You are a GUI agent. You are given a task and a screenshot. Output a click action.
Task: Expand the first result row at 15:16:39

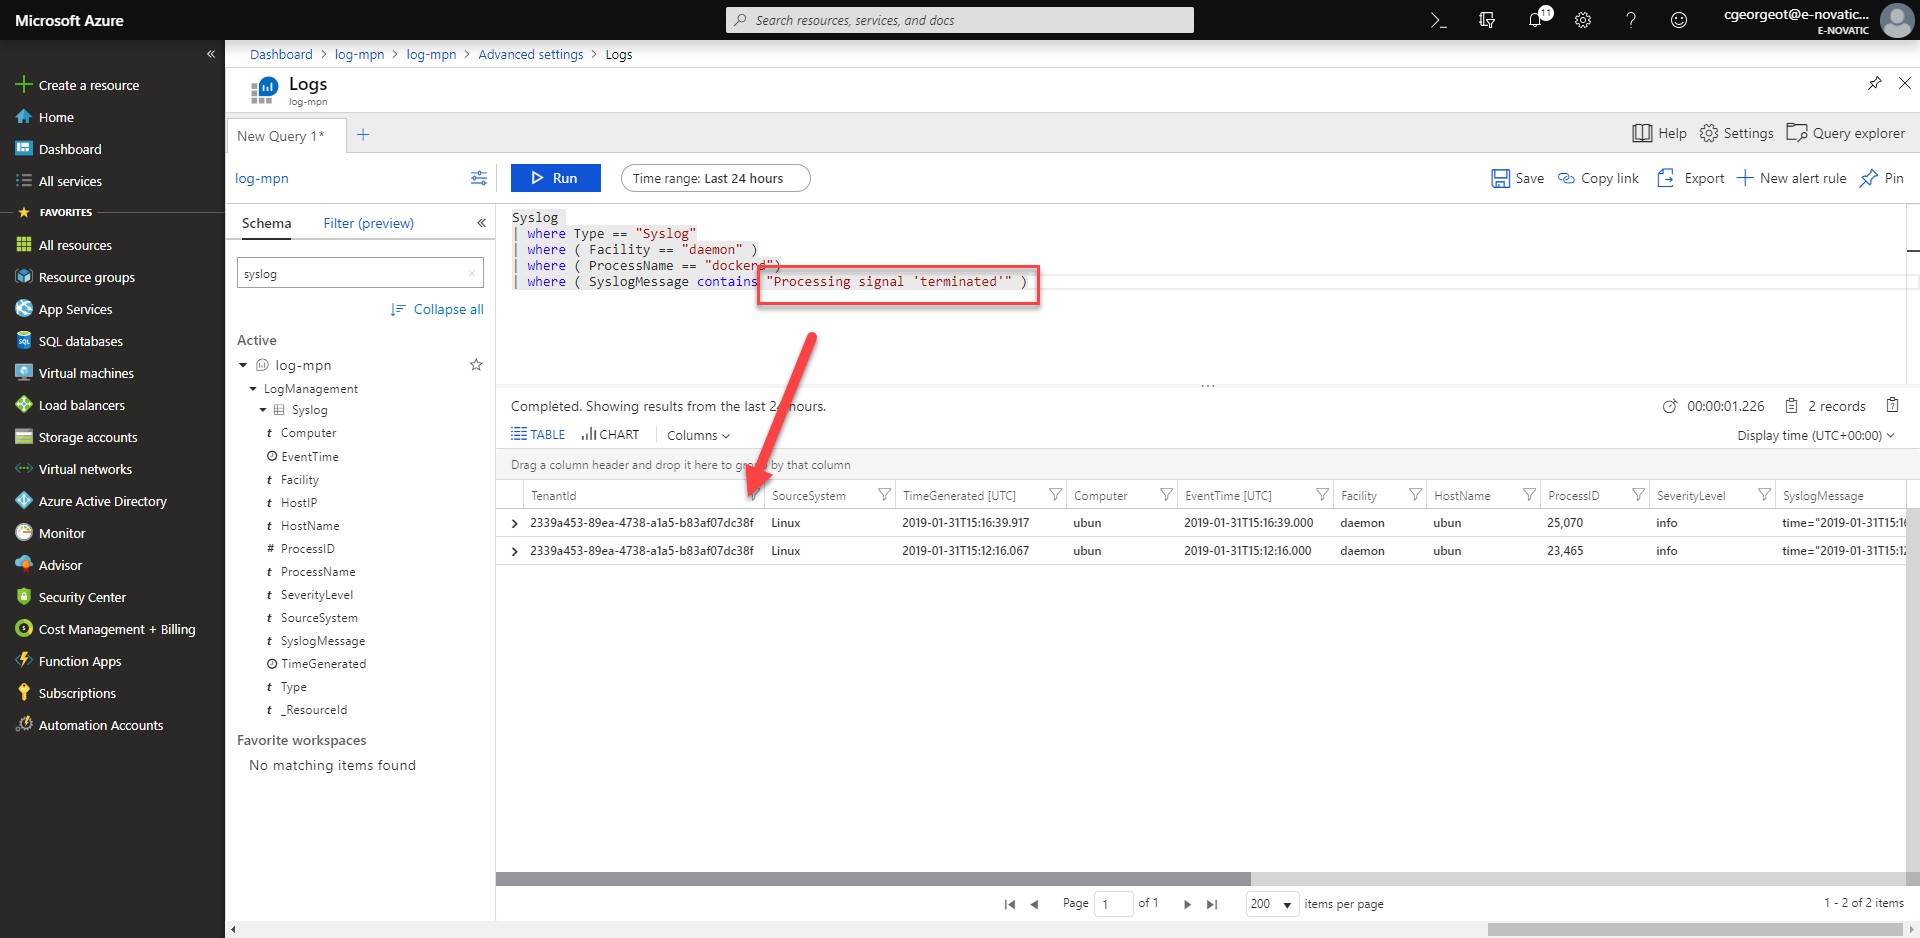515,523
